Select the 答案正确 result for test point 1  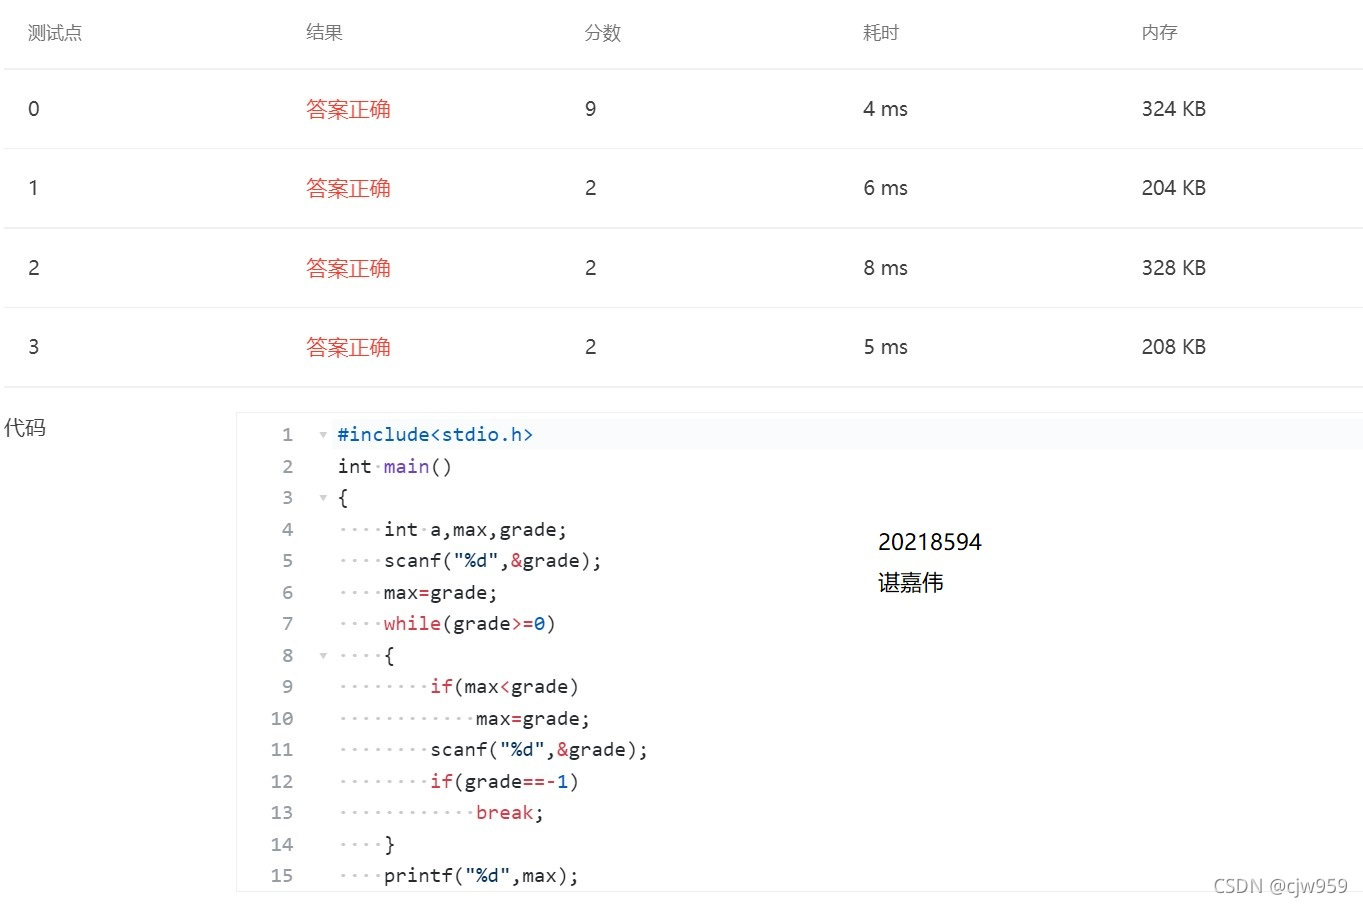(x=348, y=188)
